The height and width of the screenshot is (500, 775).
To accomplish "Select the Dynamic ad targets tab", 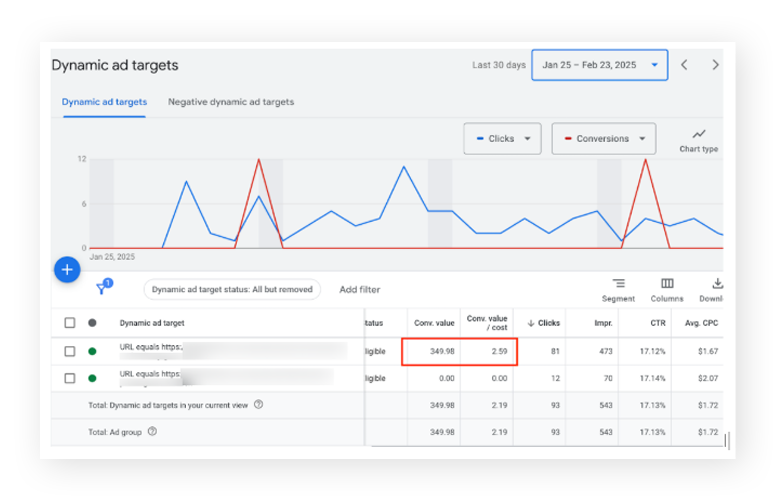I will (x=104, y=102).
